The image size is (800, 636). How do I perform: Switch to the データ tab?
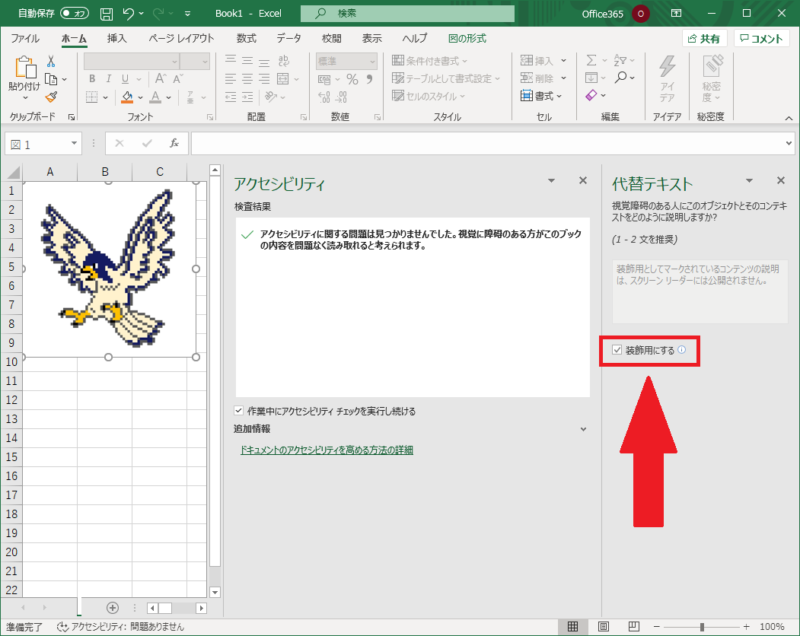[289, 39]
